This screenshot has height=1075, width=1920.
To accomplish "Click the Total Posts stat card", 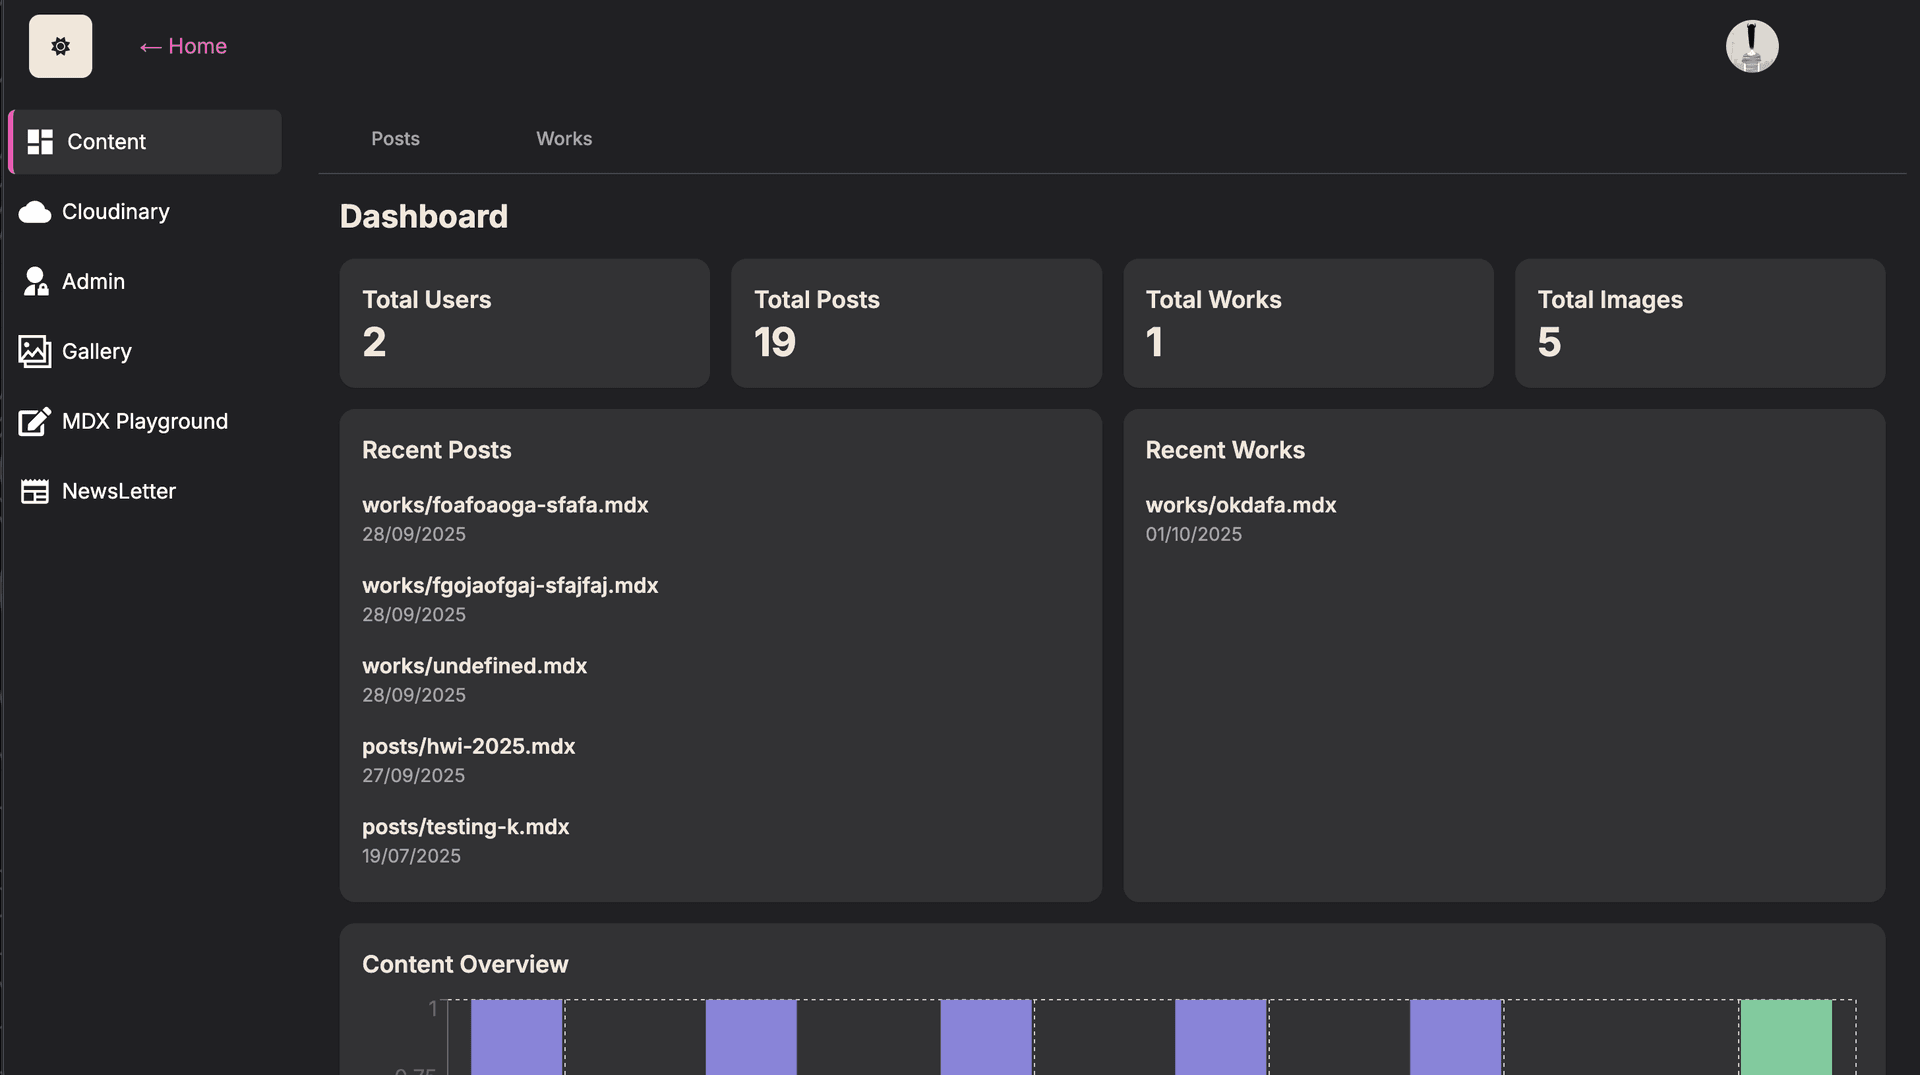I will click(x=916, y=323).
